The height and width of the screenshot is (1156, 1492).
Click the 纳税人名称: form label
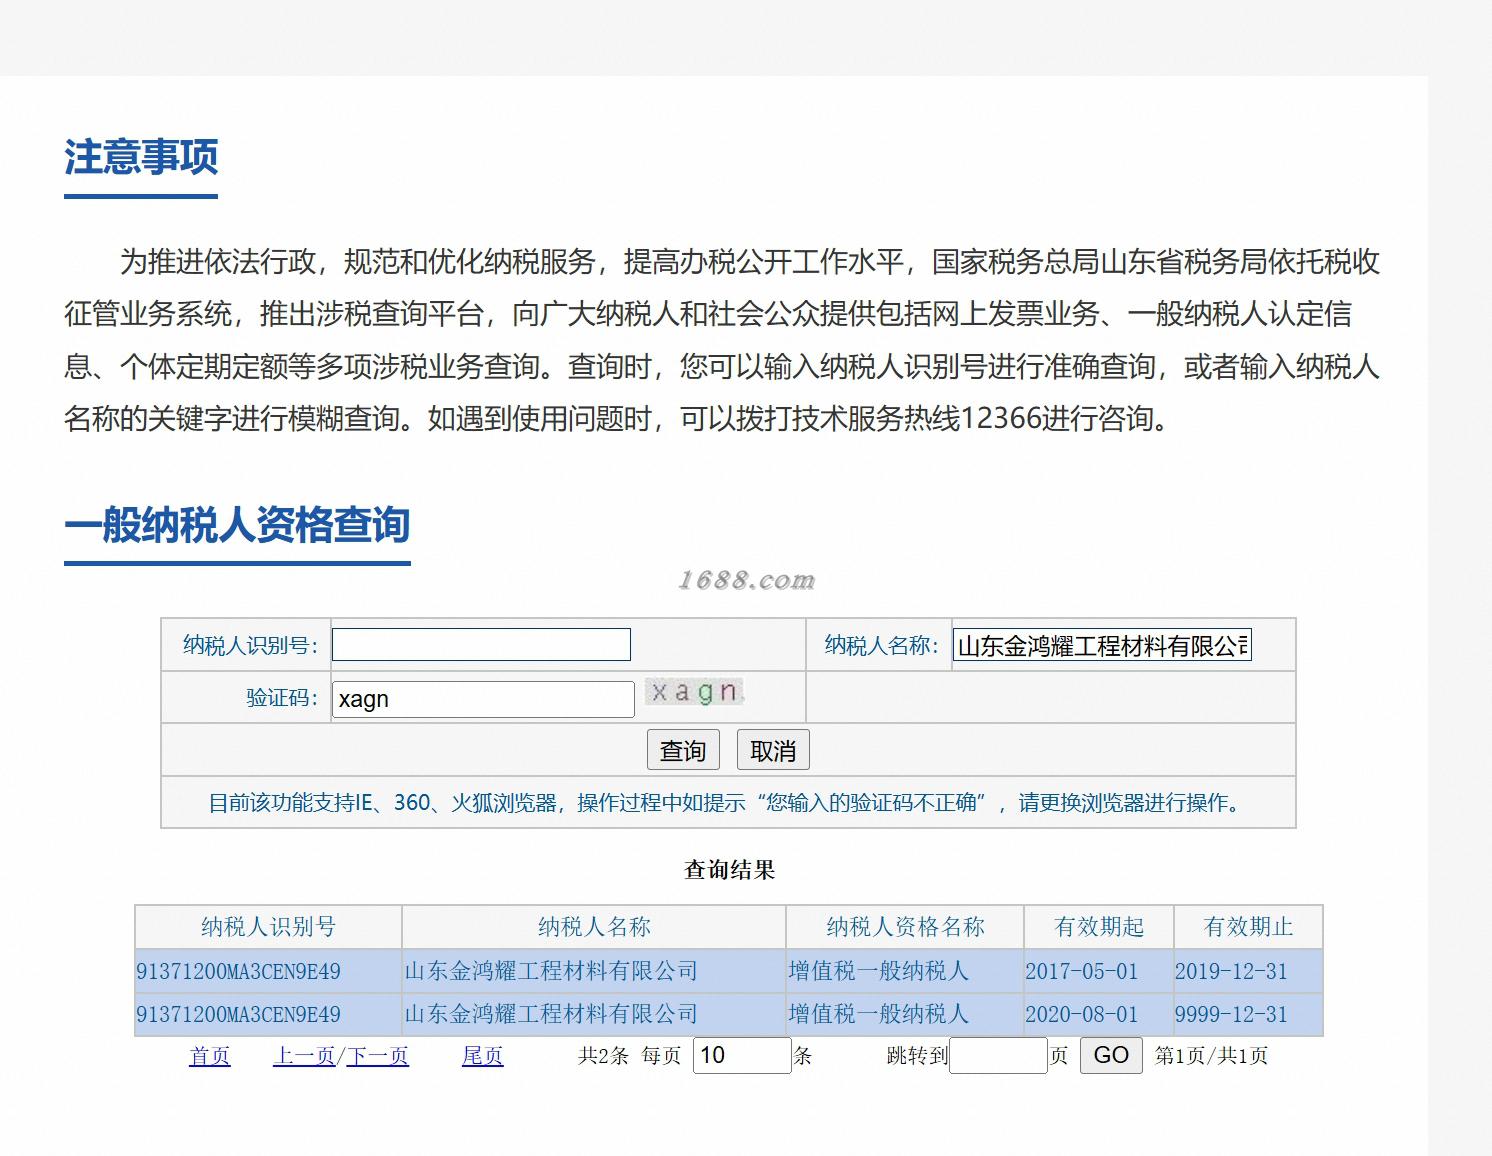tap(882, 645)
